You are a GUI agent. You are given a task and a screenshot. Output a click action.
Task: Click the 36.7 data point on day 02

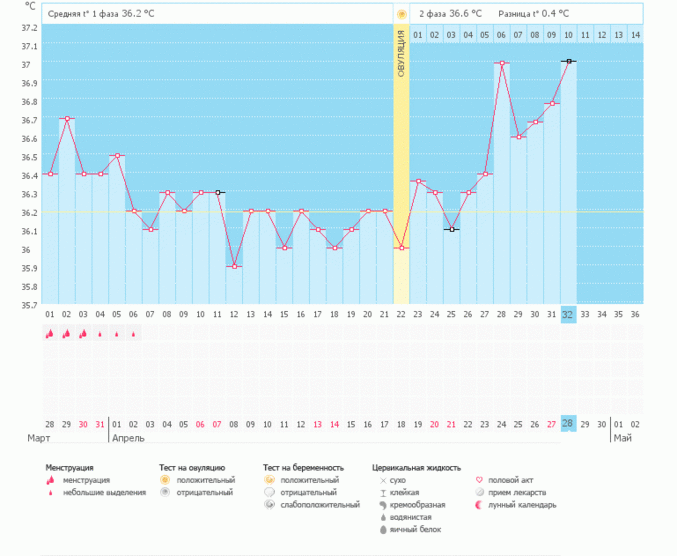click(x=67, y=119)
